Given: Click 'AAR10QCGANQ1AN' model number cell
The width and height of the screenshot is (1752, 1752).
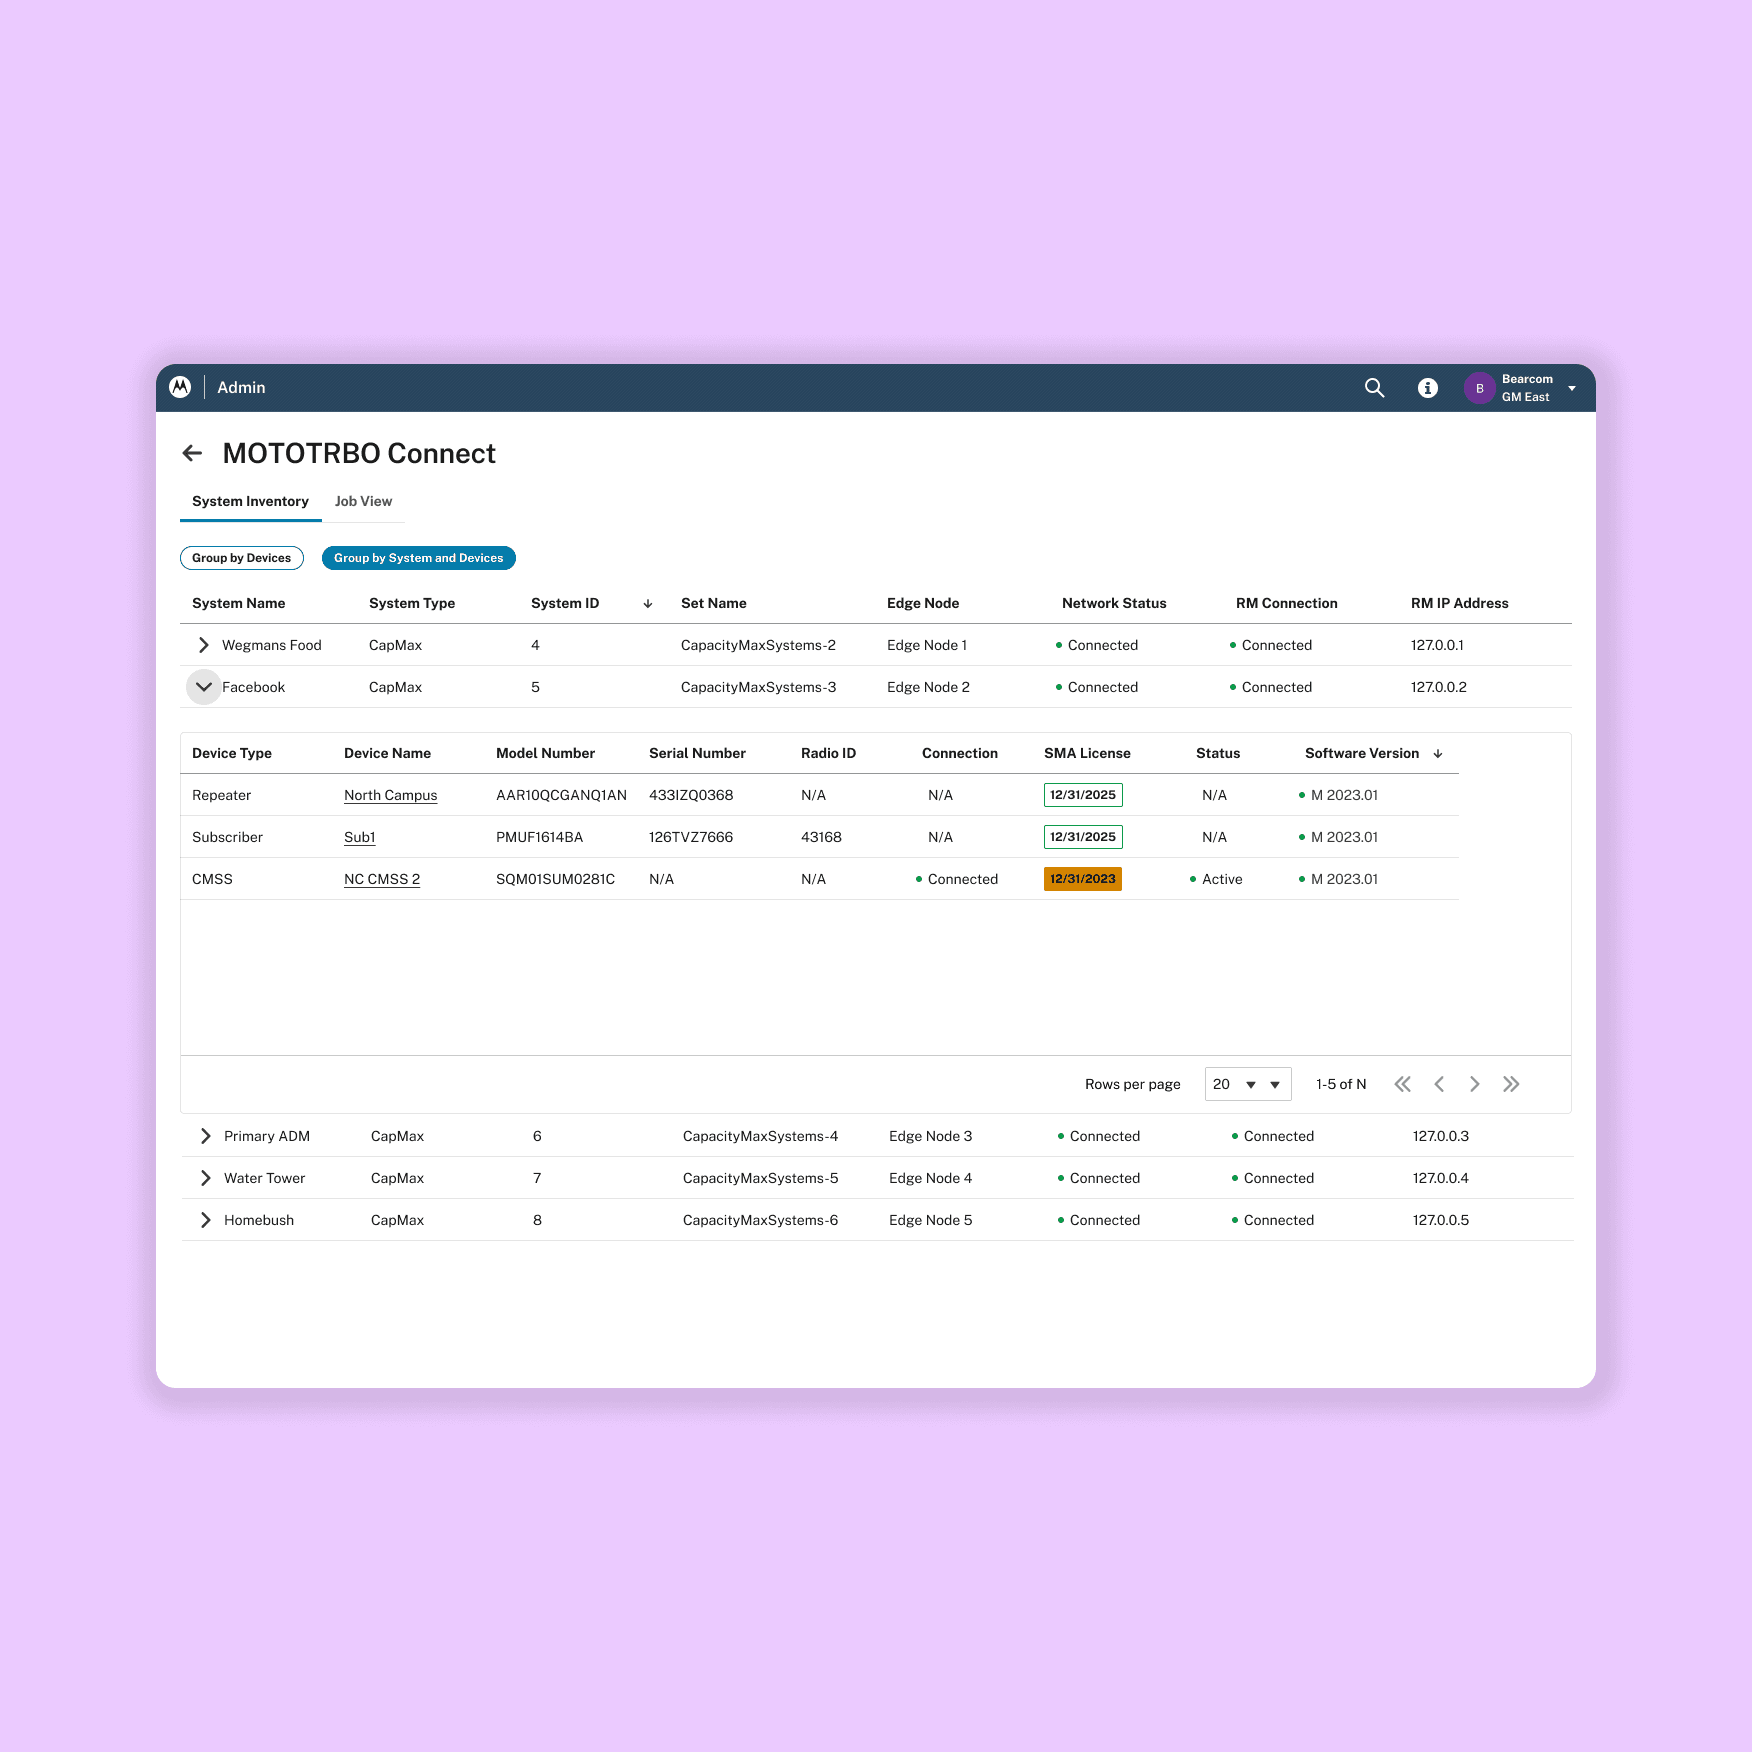Looking at the screenshot, I should (561, 796).
